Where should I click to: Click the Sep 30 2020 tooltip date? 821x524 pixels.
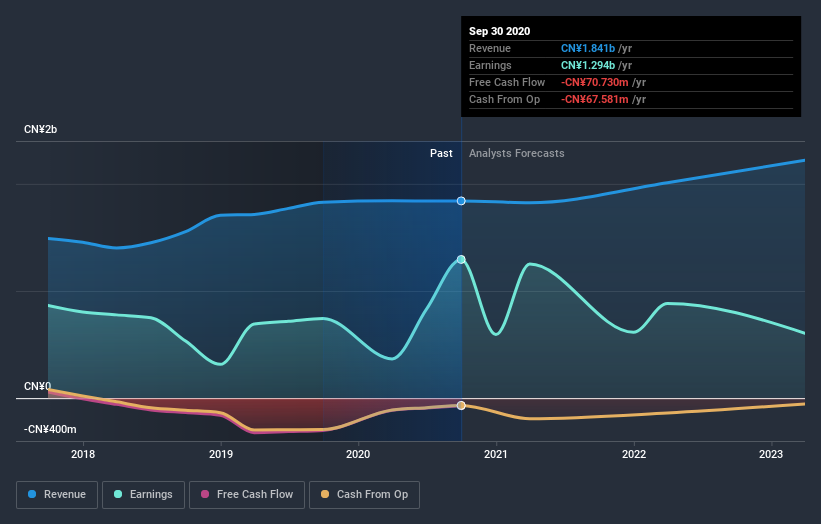500,31
